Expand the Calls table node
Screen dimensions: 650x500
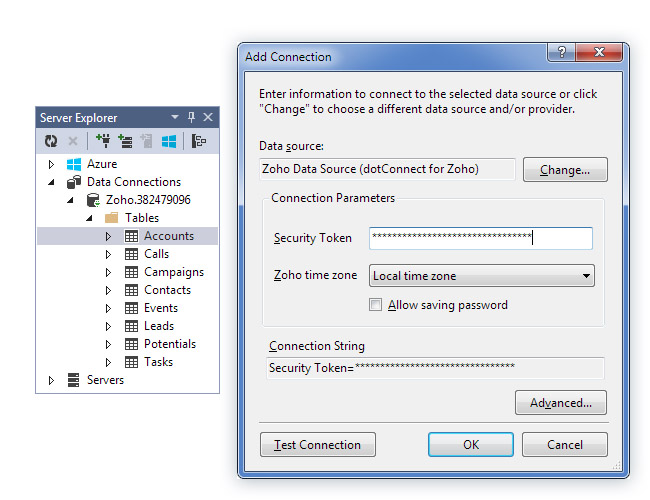[x=108, y=254]
